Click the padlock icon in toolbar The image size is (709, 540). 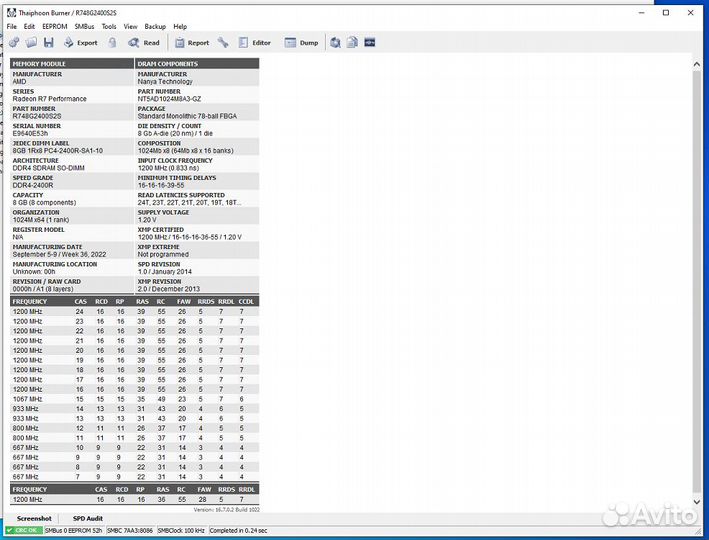(x=112, y=43)
